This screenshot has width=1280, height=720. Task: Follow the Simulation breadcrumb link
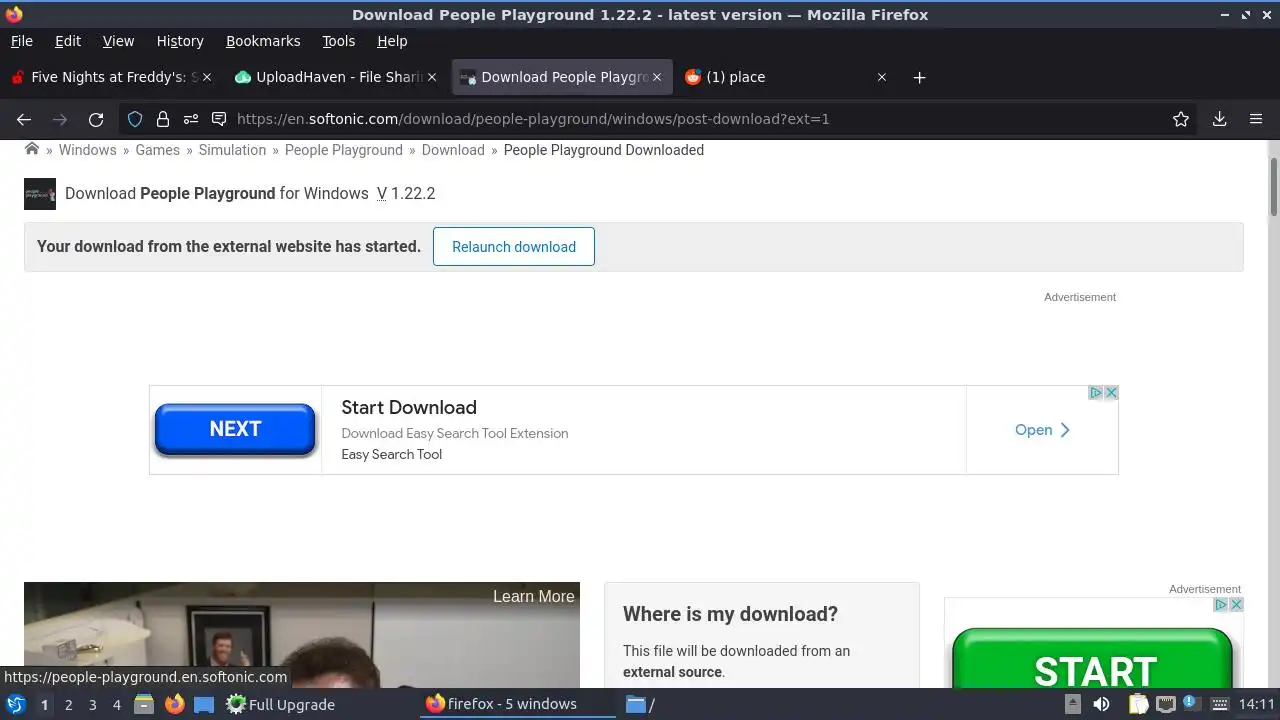232,150
